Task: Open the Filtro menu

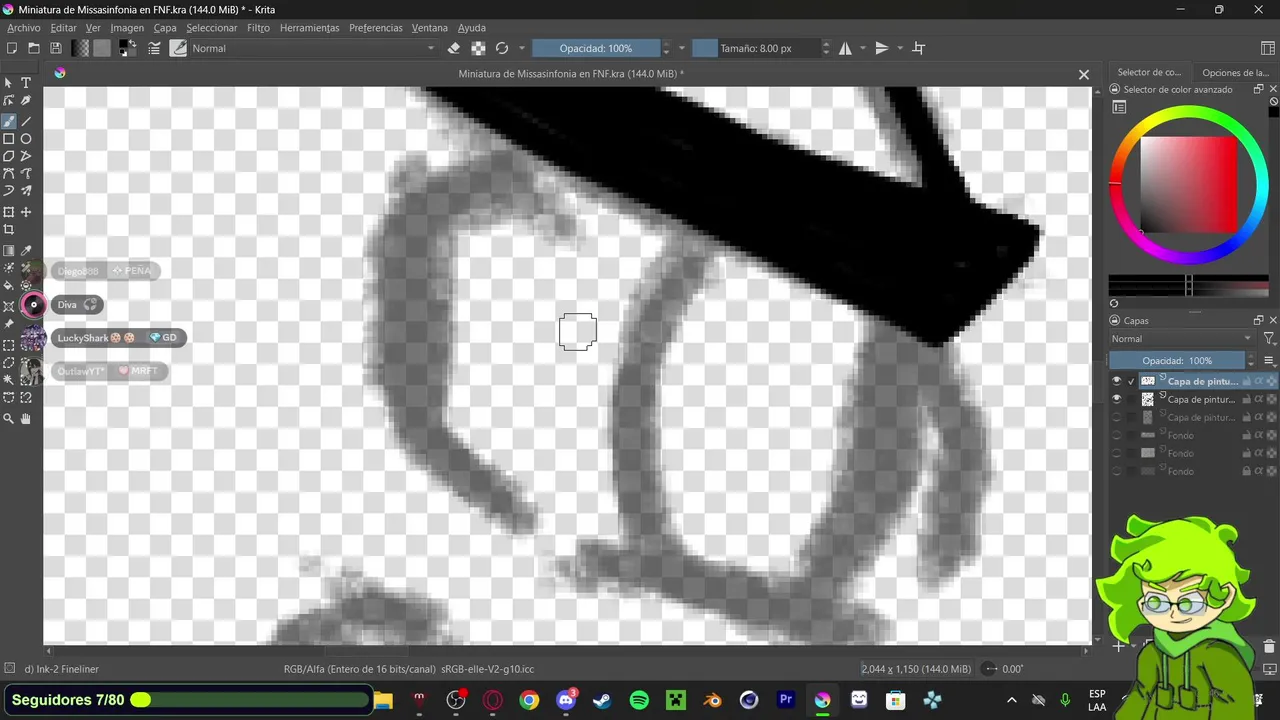Action: click(x=258, y=28)
